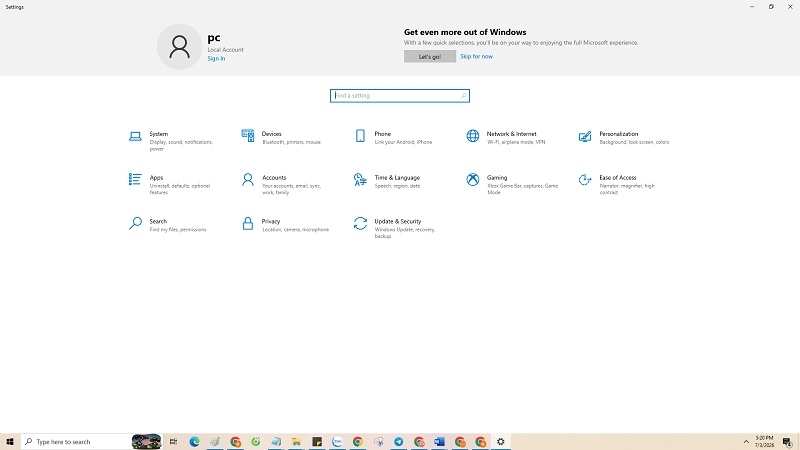The image size is (800, 450).
Task: Focus the Find a setting search box
Action: pyautogui.click(x=399, y=95)
